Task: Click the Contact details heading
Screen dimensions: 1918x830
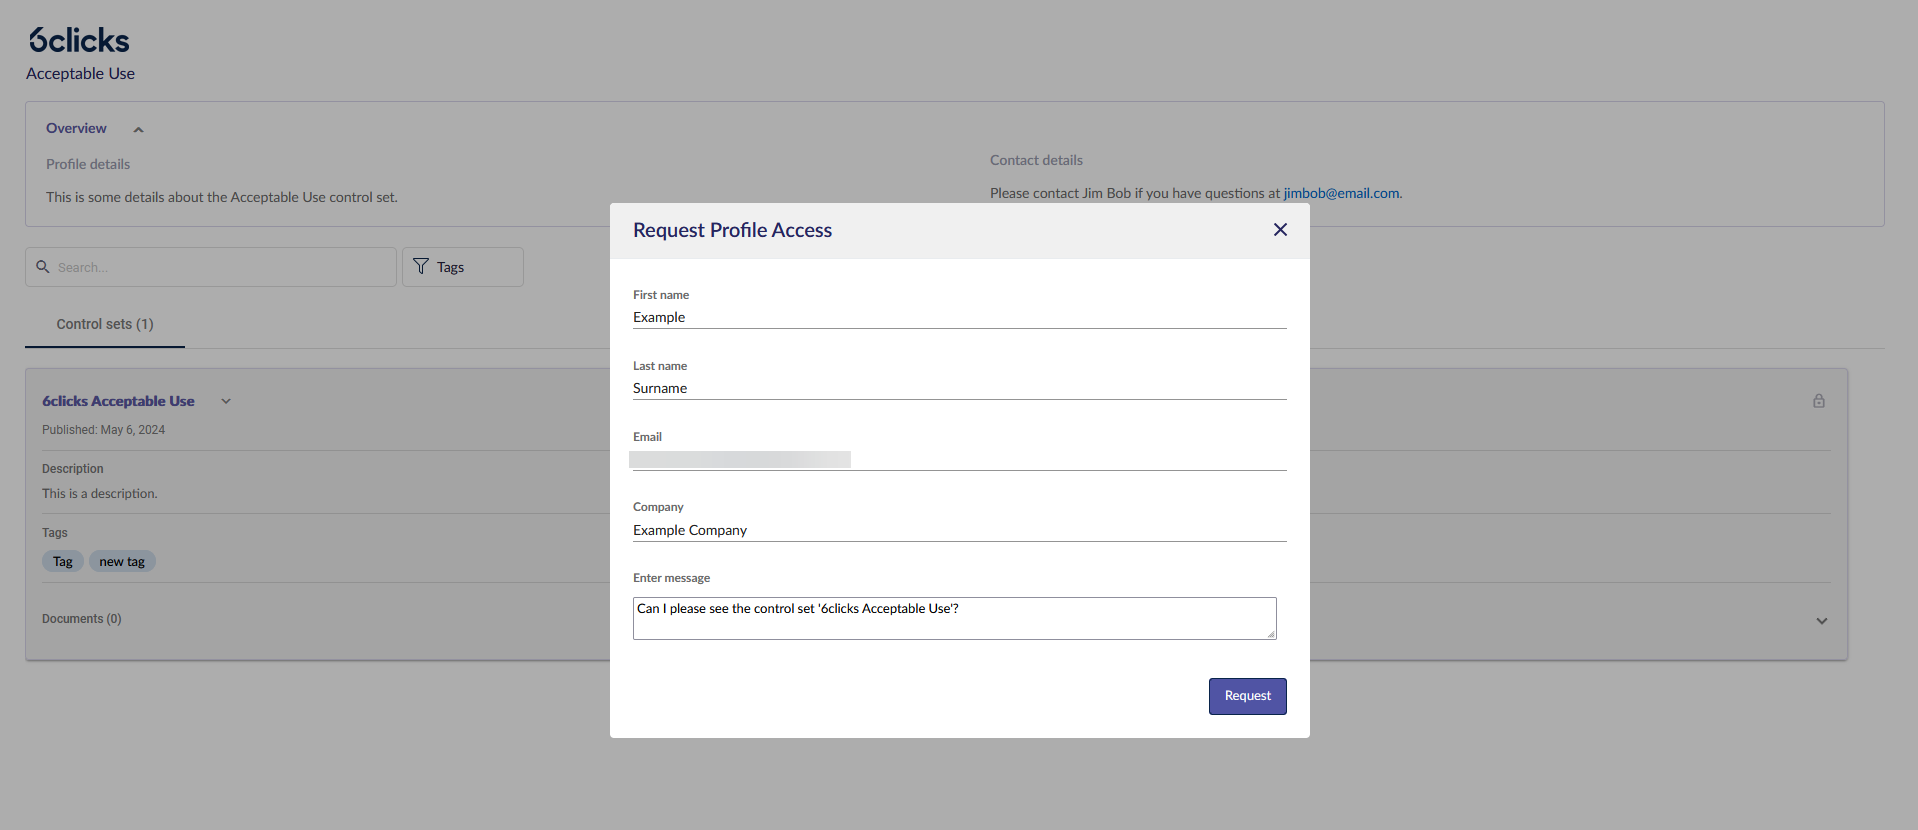Action: coord(1036,160)
